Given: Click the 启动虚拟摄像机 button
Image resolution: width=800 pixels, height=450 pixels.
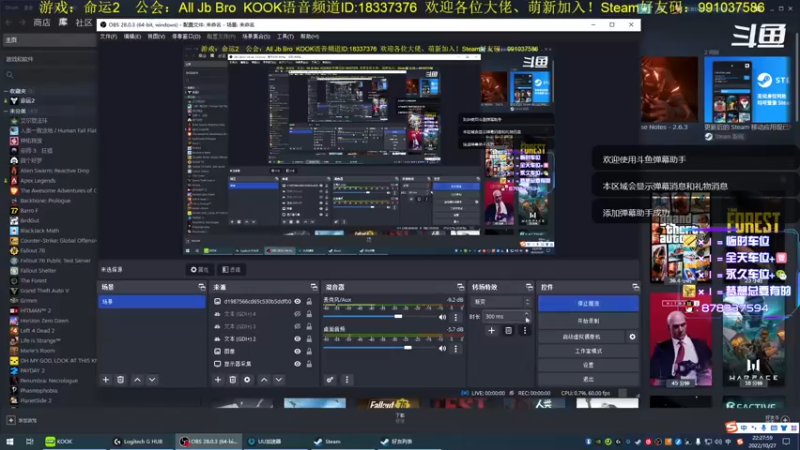Looking at the screenshot, I should pos(581,337).
